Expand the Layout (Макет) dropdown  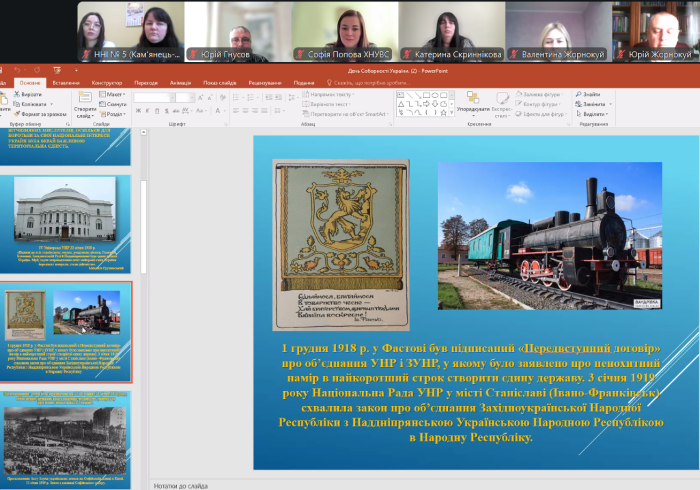click(112, 94)
